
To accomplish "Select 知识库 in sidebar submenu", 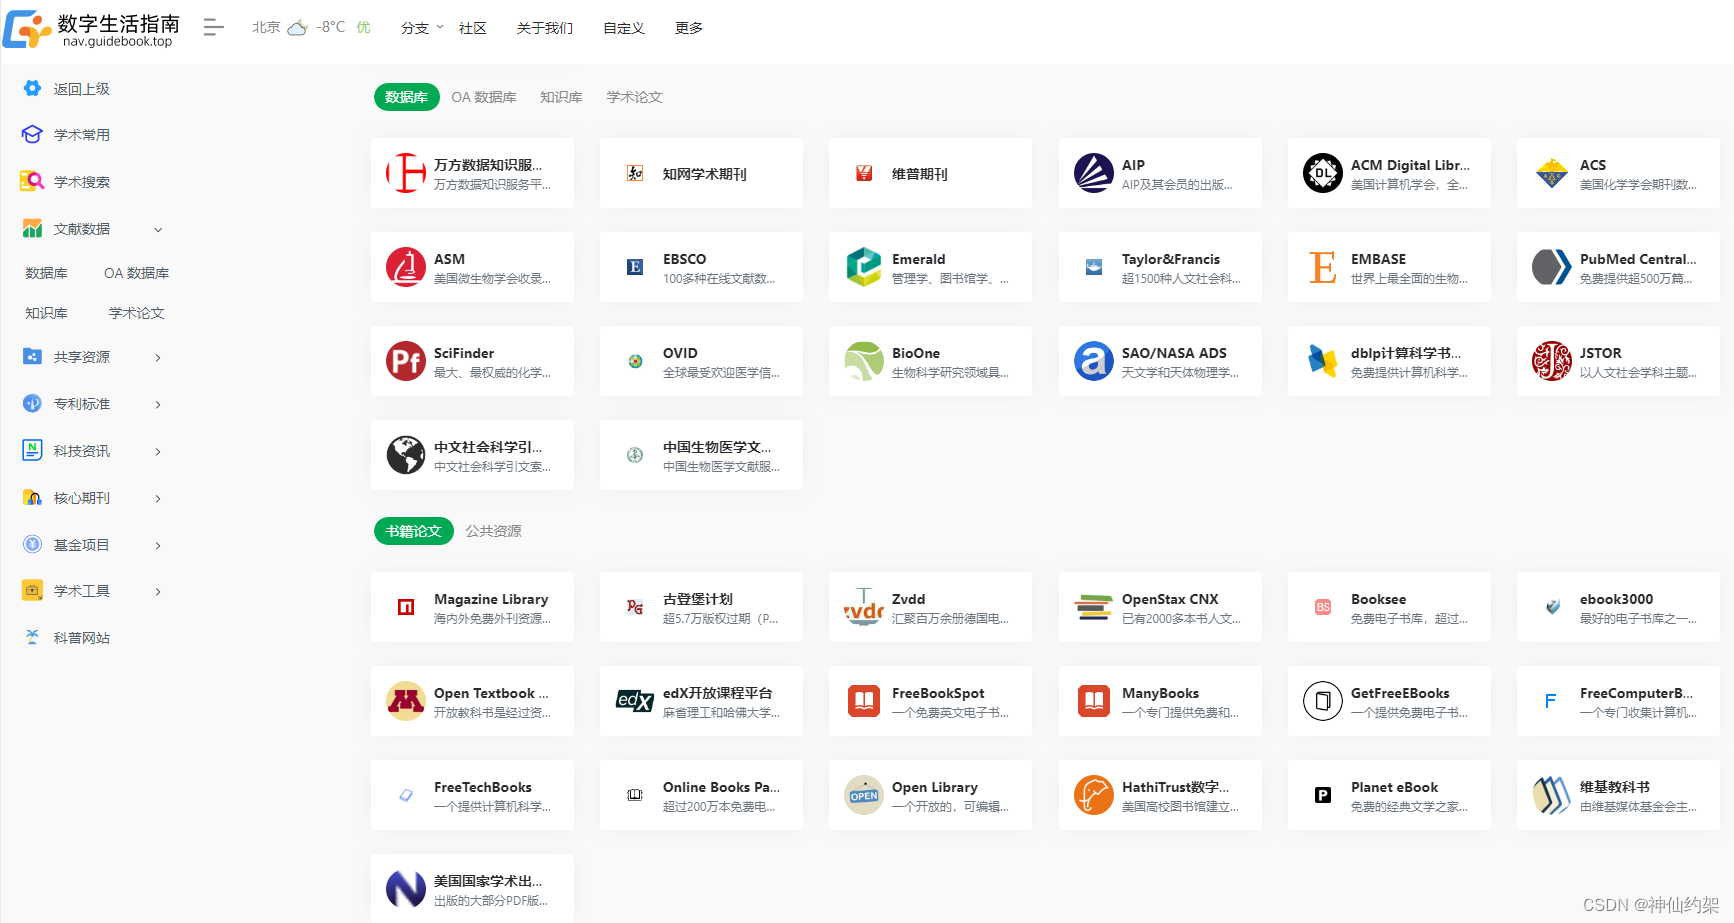I will pos(47,313).
